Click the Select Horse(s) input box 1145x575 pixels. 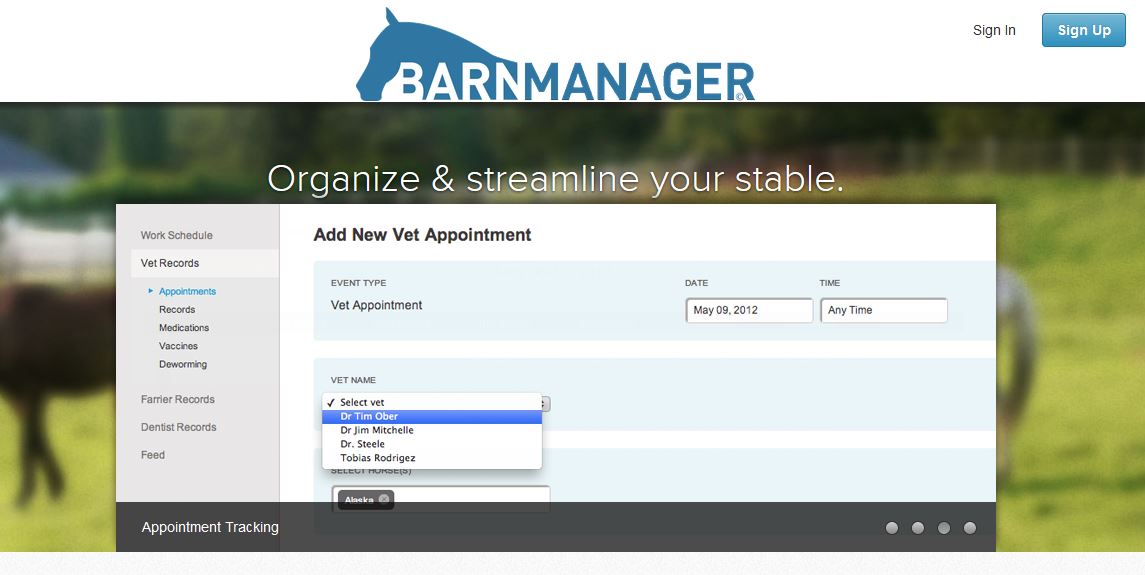point(440,500)
